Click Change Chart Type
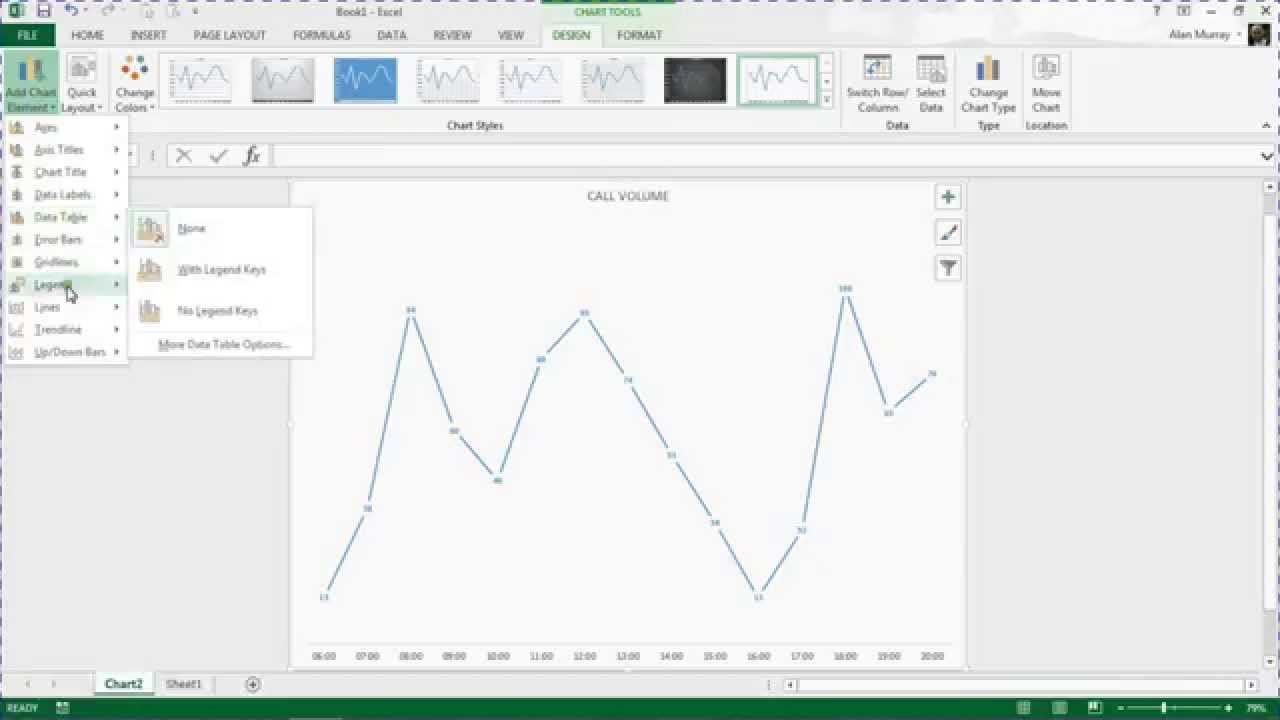Screen dimensions: 1280x720 coord(988,84)
